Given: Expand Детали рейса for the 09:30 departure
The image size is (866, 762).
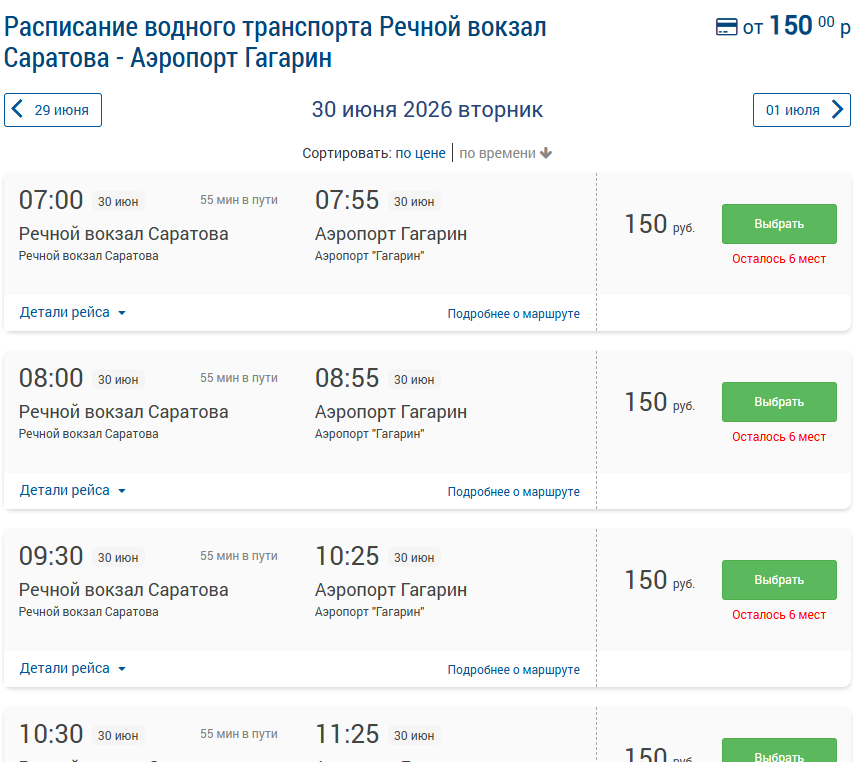Looking at the screenshot, I should point(73,668).
